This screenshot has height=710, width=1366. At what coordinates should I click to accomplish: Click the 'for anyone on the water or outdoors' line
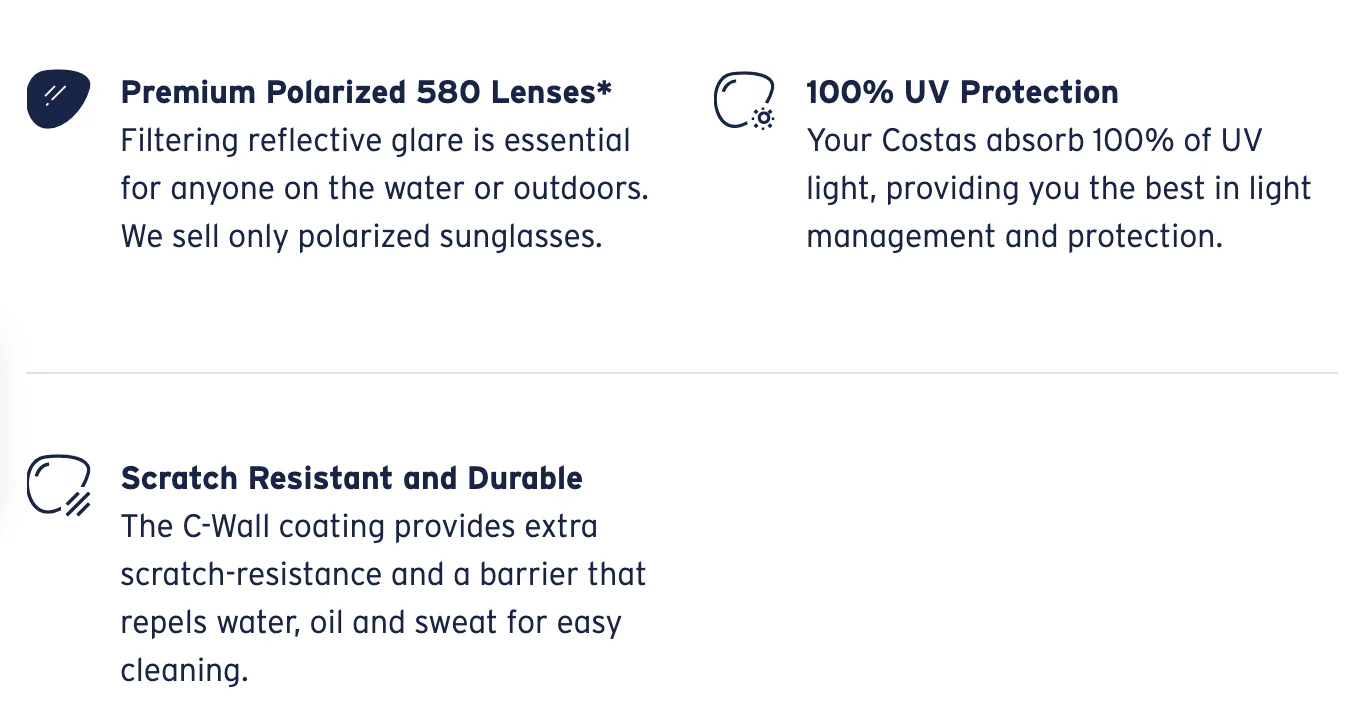[x=384, y=188]
